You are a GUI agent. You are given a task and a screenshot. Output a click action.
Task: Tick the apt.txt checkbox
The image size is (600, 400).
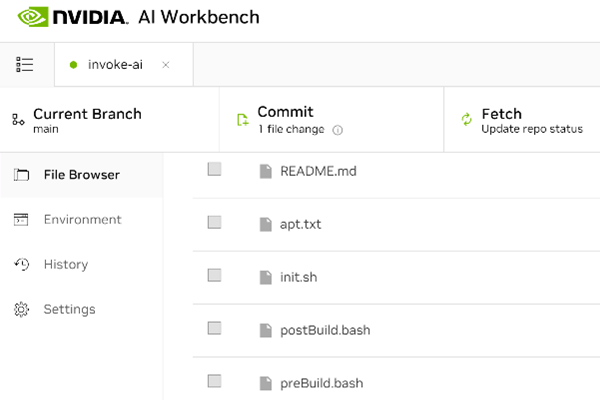(x=214, y=222)
